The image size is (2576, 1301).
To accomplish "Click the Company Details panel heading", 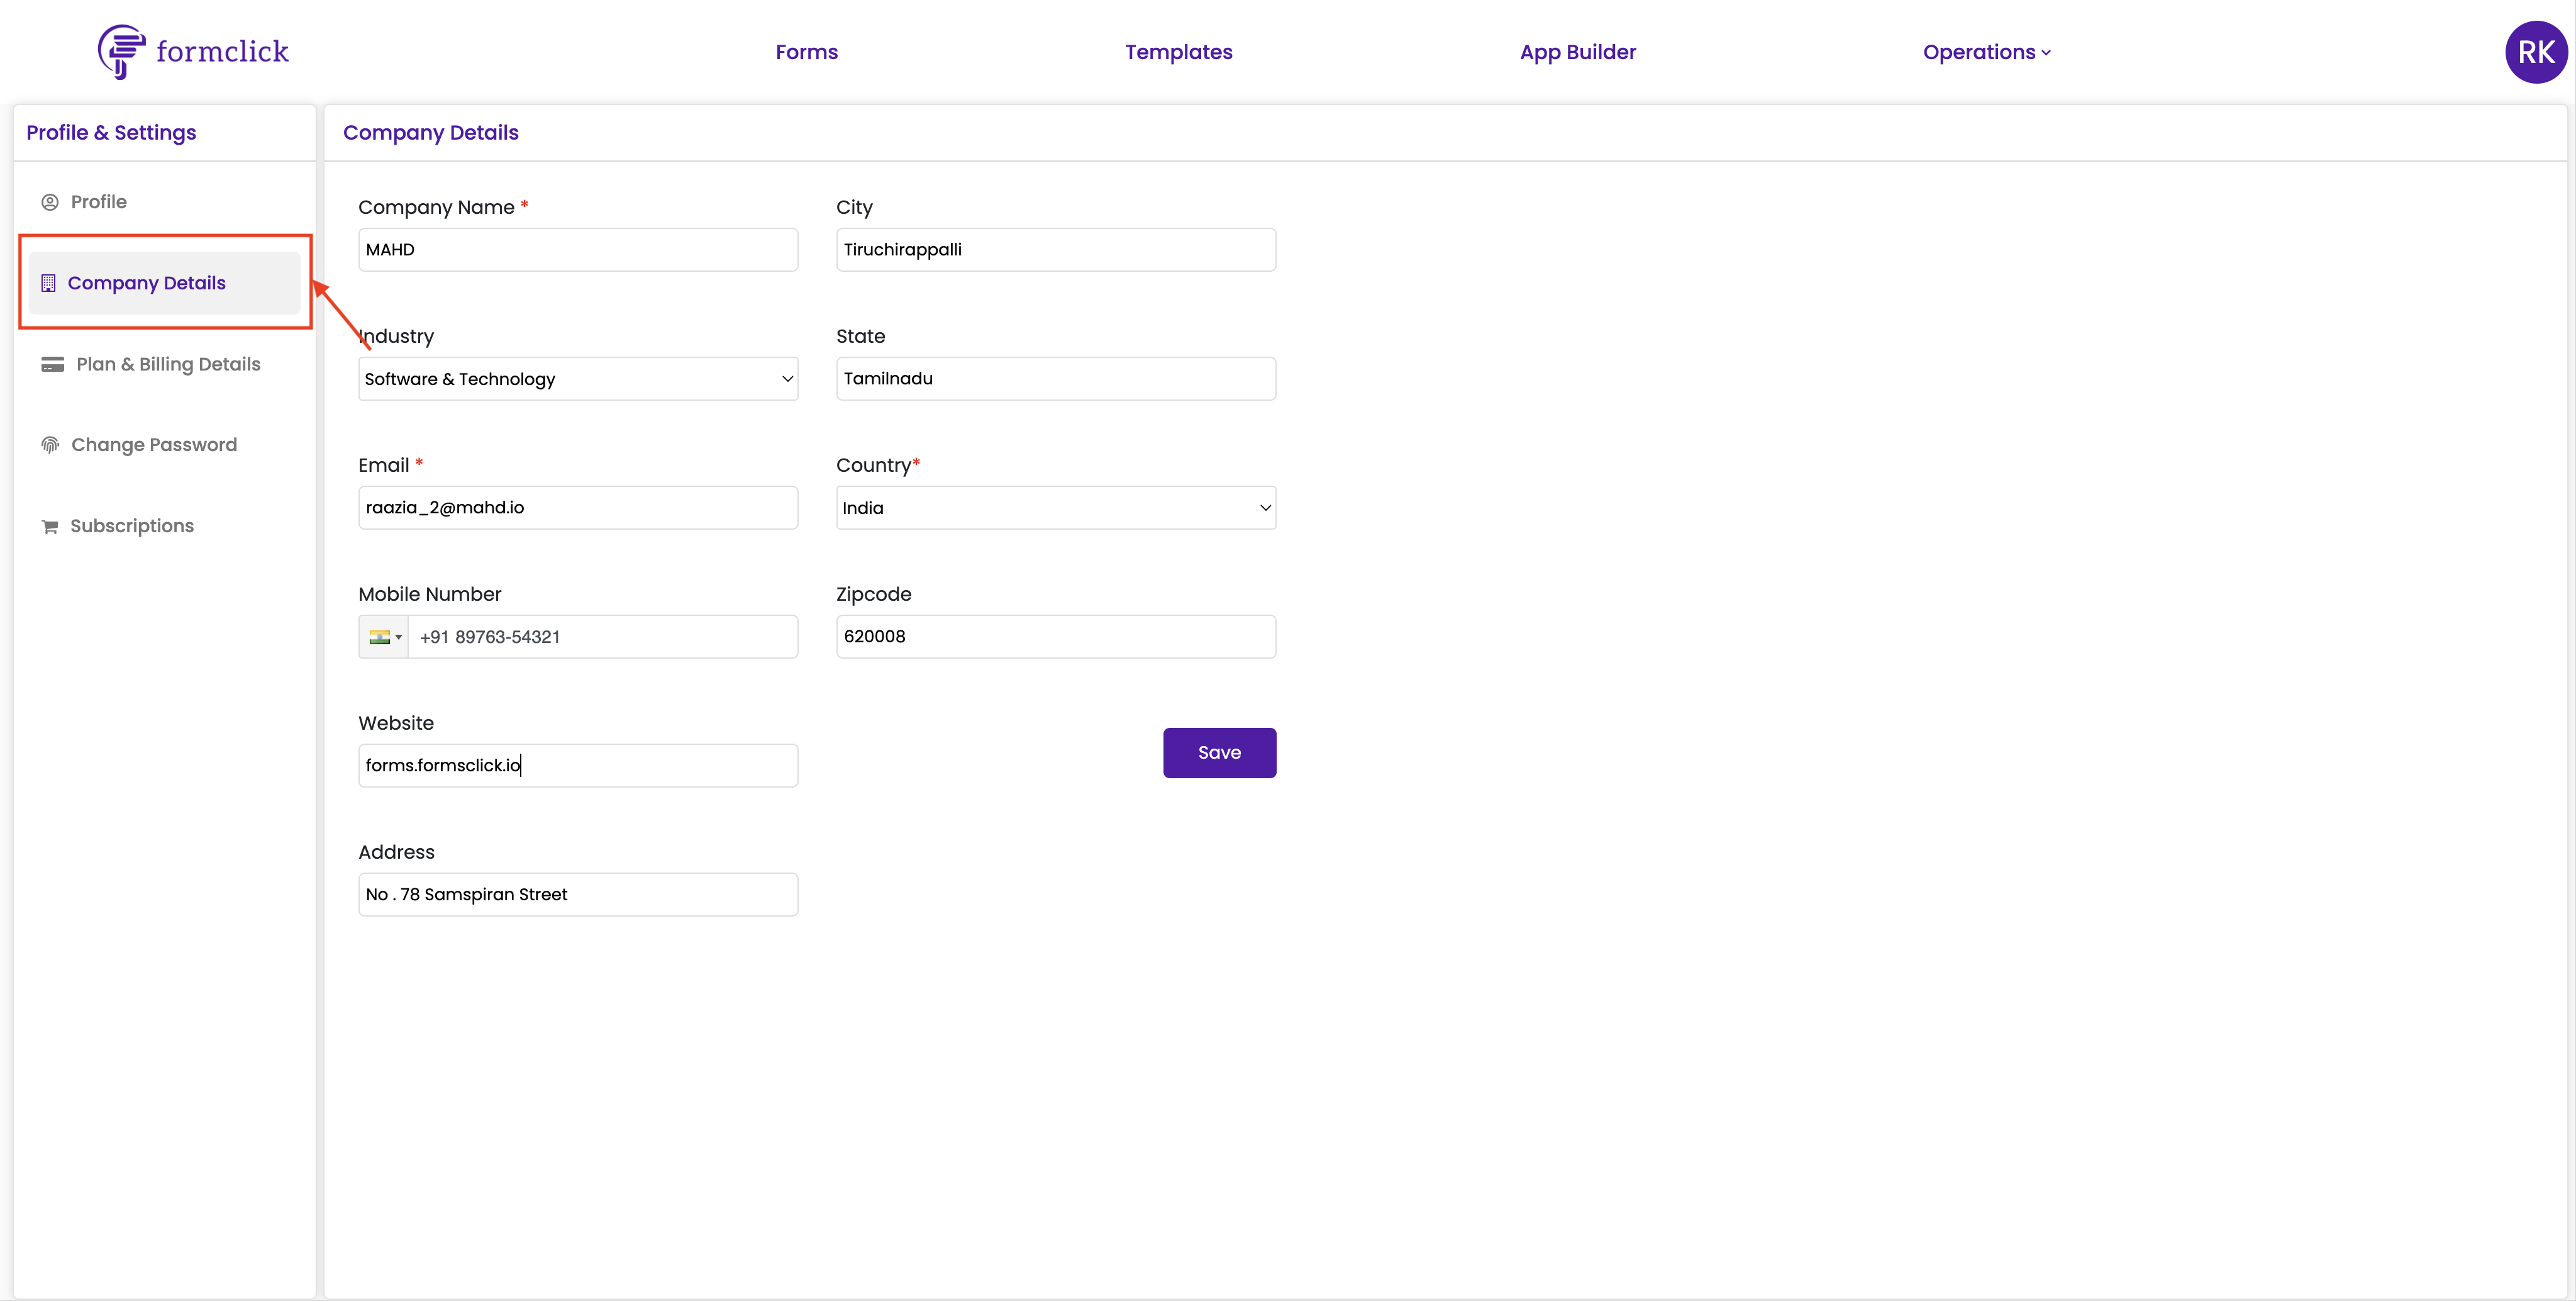I will tap(431, 133).
